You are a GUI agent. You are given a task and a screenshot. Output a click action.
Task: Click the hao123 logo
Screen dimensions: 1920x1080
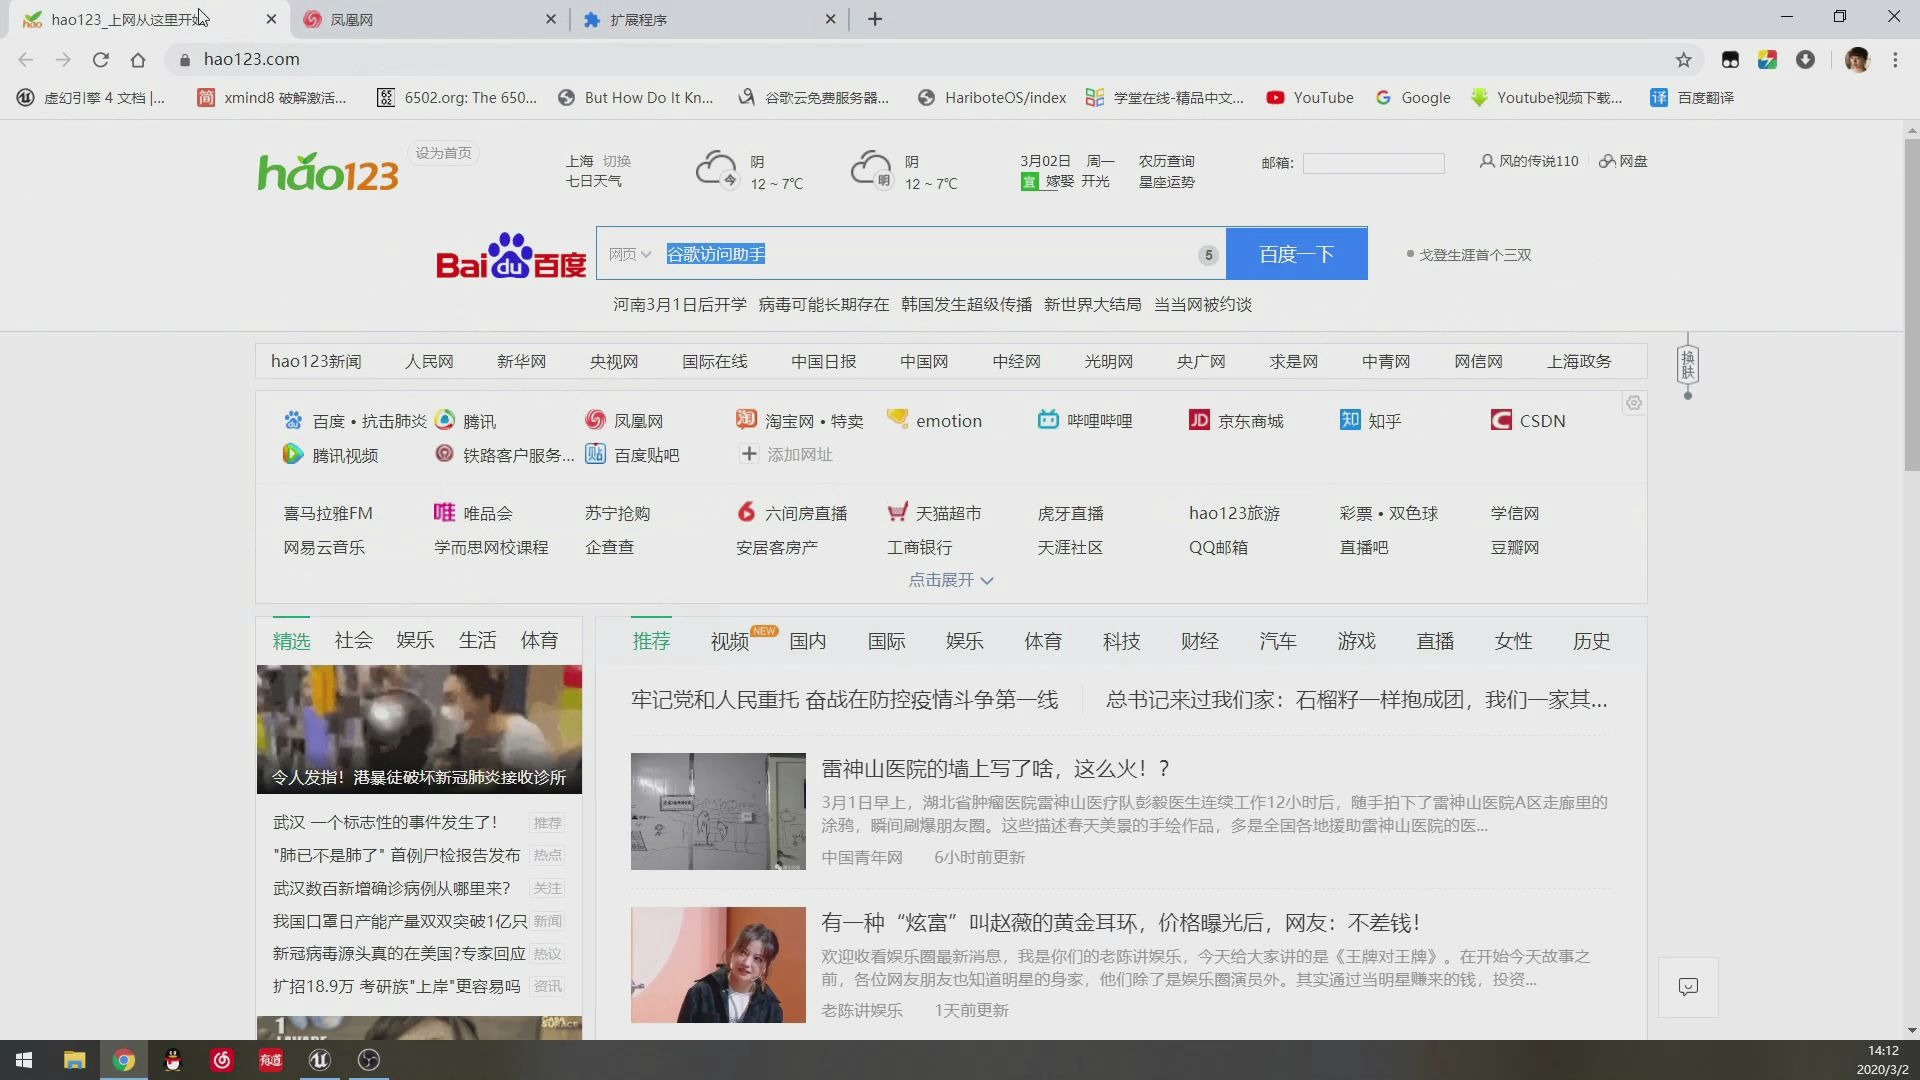click(x=328, y=172)
